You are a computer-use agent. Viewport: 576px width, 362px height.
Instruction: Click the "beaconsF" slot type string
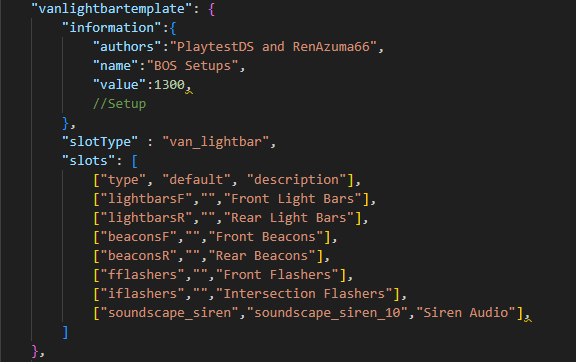point(138,237)
